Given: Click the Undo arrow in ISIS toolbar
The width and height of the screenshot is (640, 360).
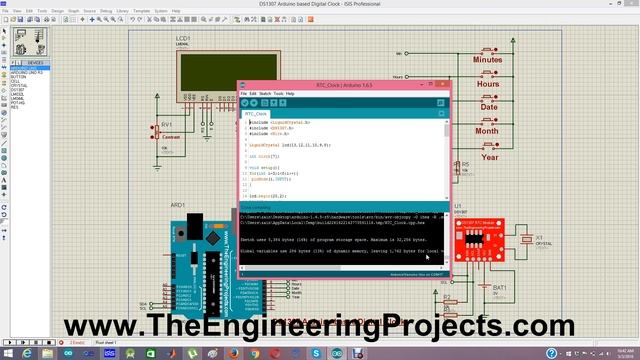Looking at the screenshot, I should (132, 20).
